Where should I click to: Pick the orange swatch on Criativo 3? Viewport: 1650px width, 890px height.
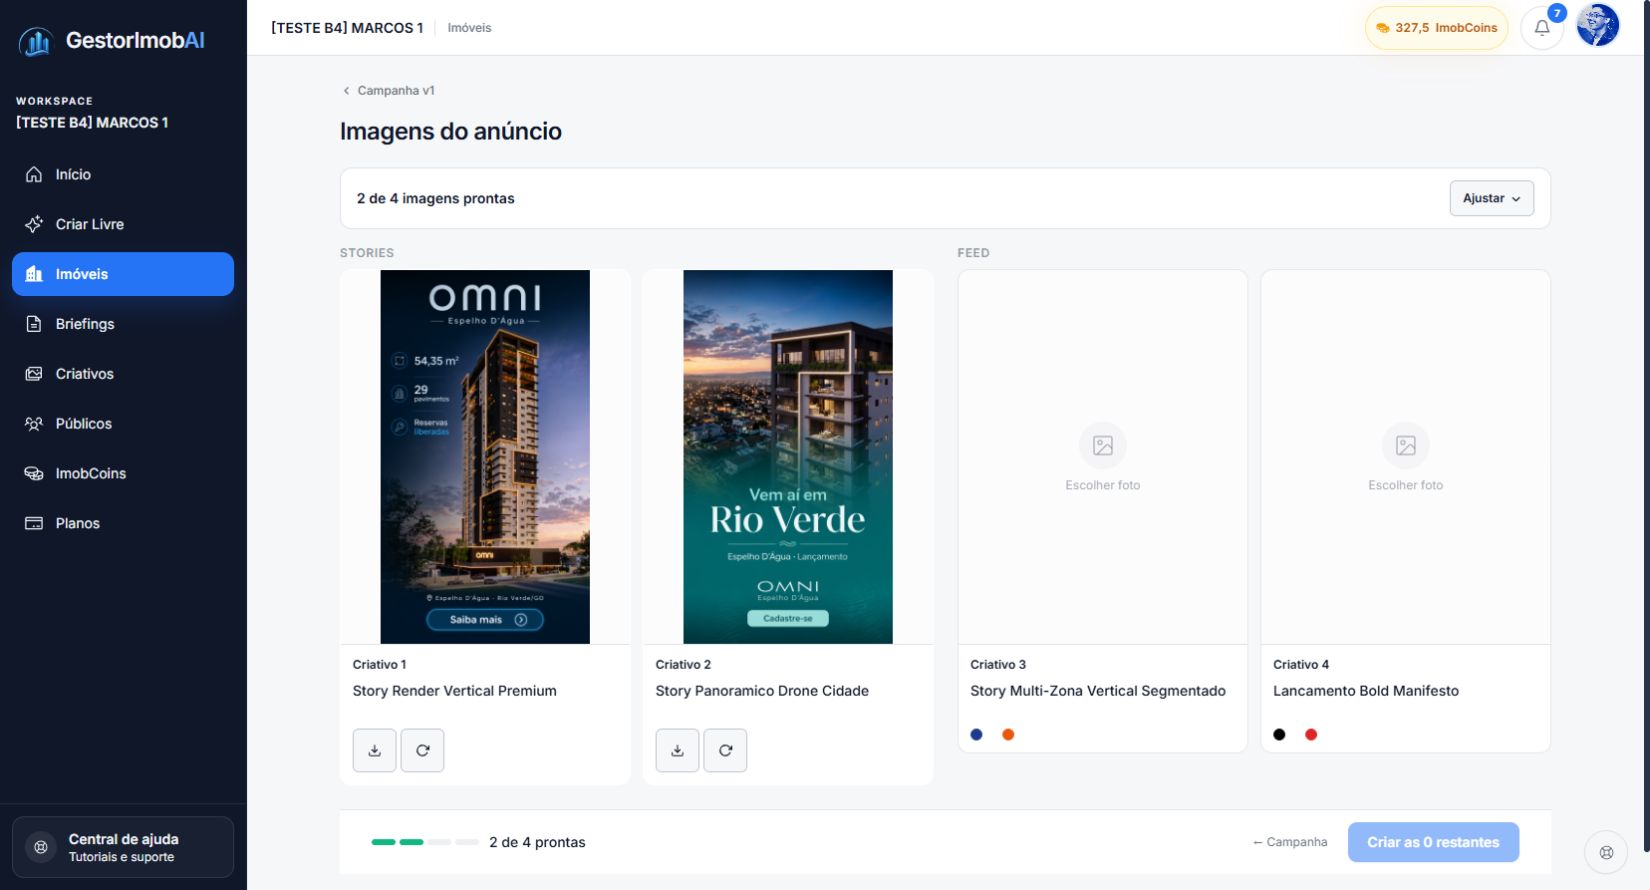pos(1008,735)
